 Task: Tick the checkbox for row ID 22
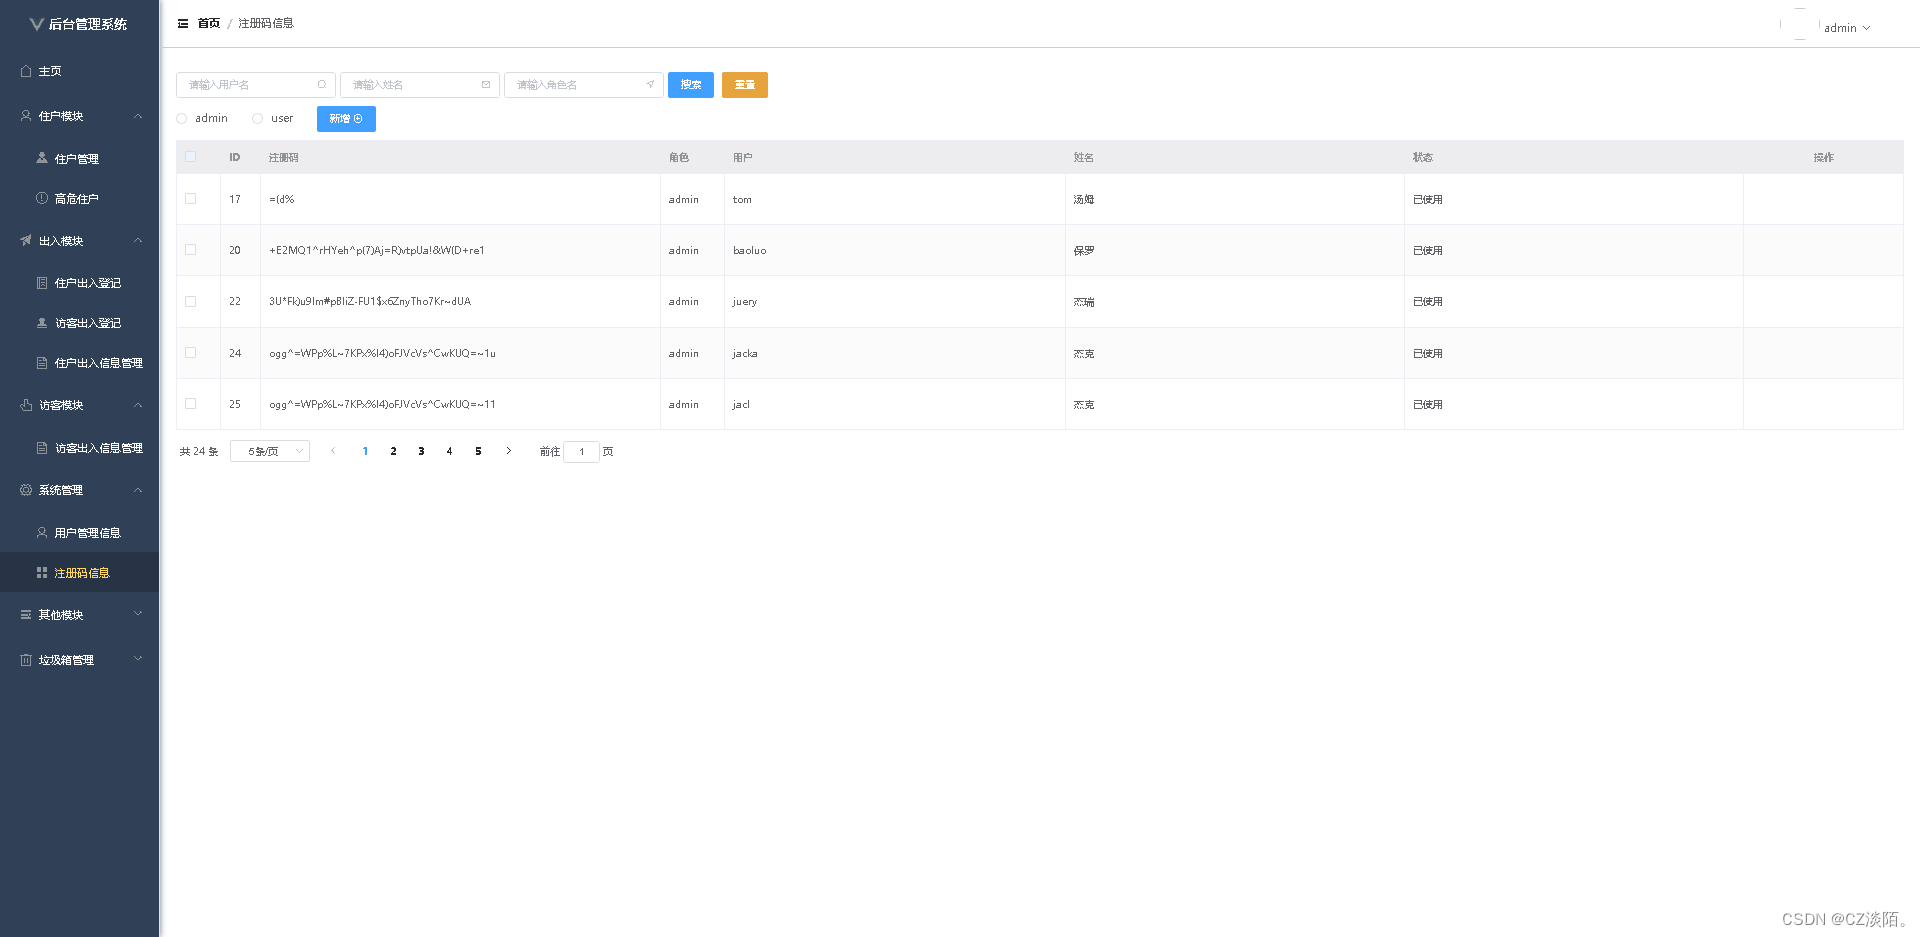pos(191,301)
